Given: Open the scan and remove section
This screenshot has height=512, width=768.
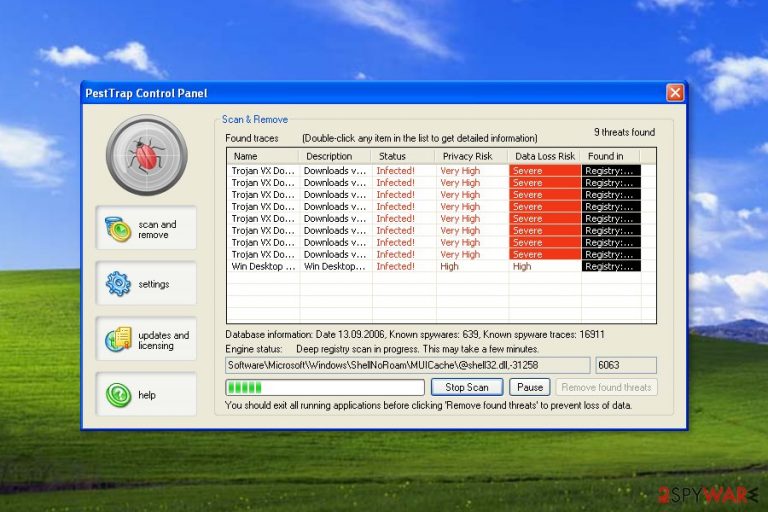Looking at the screenshot, I should [146, 229].
